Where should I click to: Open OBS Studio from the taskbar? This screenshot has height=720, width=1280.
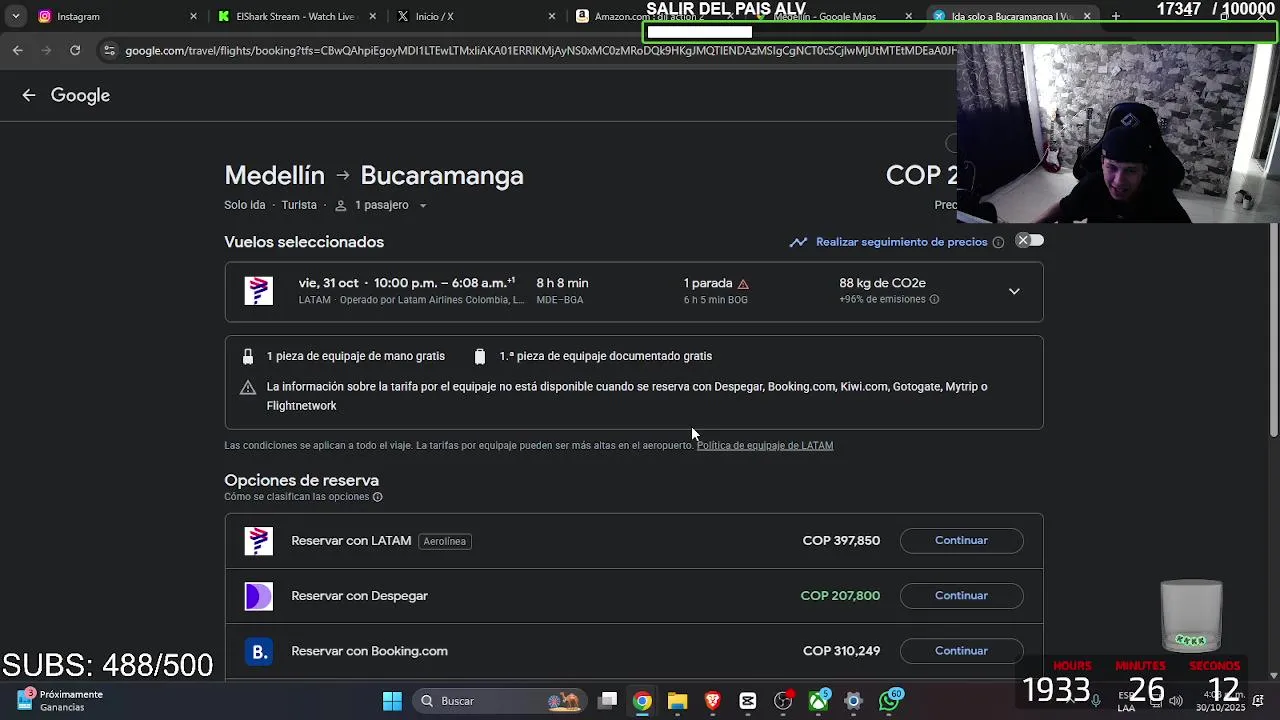click(784, 701)
